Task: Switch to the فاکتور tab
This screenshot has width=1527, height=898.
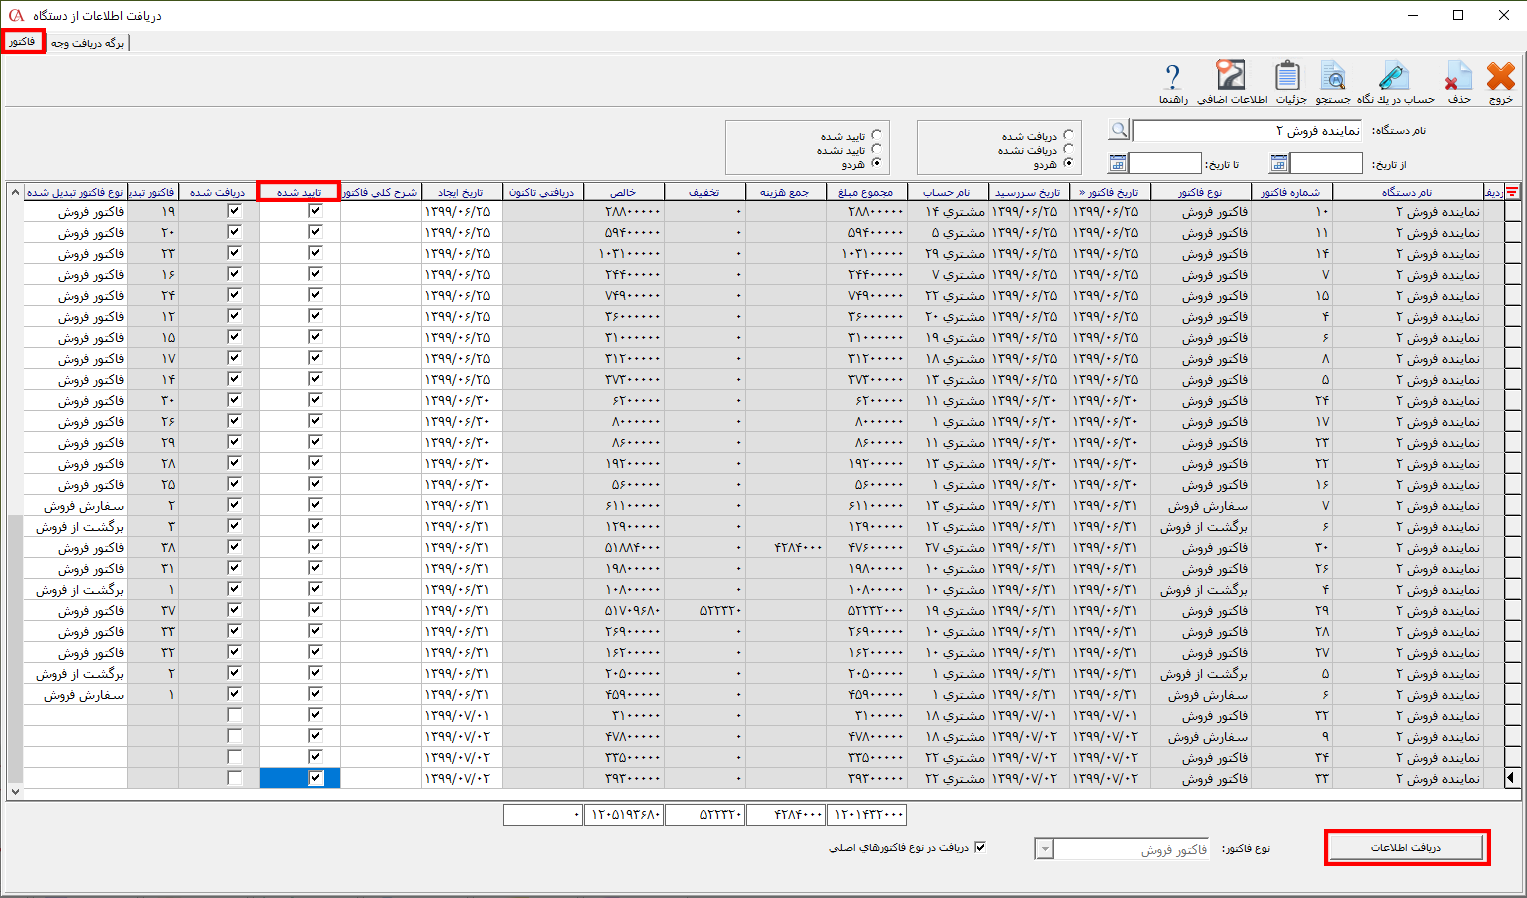Action: click(x=23, y=42)
